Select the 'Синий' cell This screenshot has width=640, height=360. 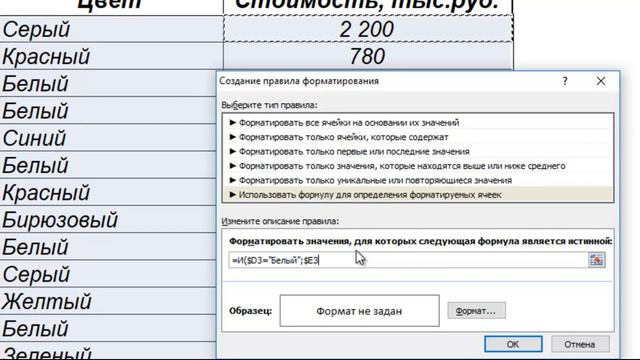[108, 138]
